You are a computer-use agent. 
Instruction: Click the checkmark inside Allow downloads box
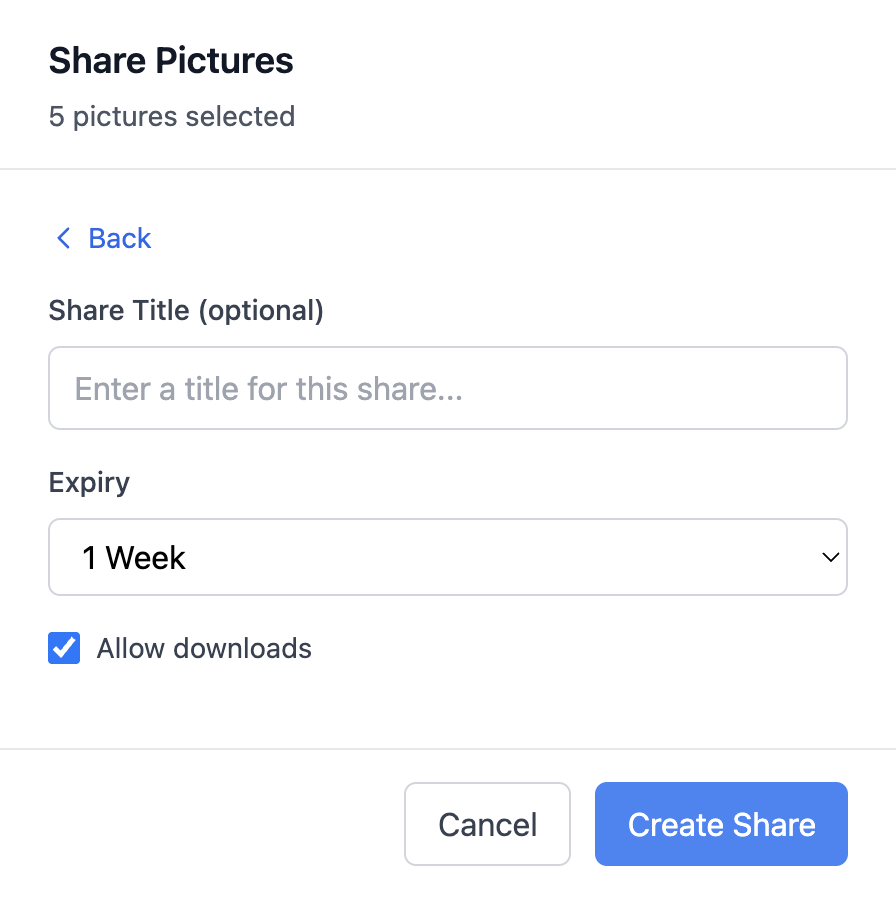pyautogui.click(x=63, y=648)
